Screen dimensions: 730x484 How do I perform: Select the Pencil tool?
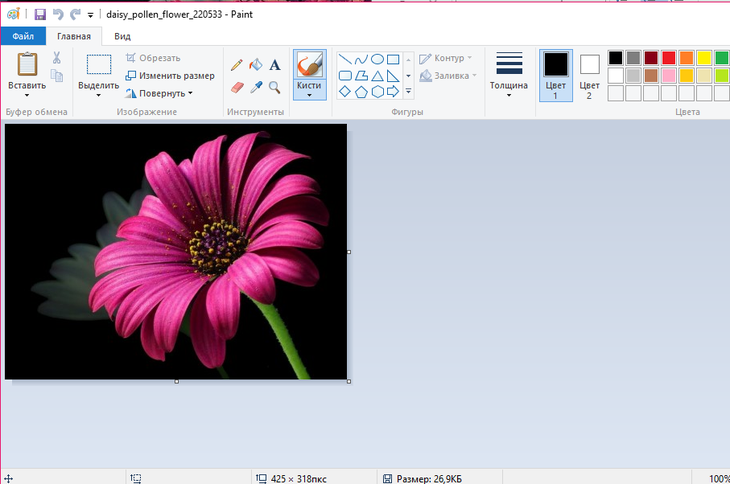click(237, 65)
